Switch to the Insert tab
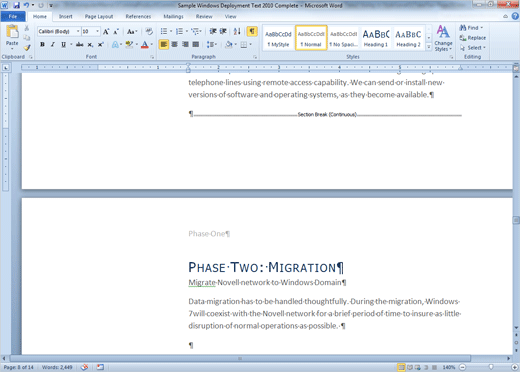 [66, 16]
